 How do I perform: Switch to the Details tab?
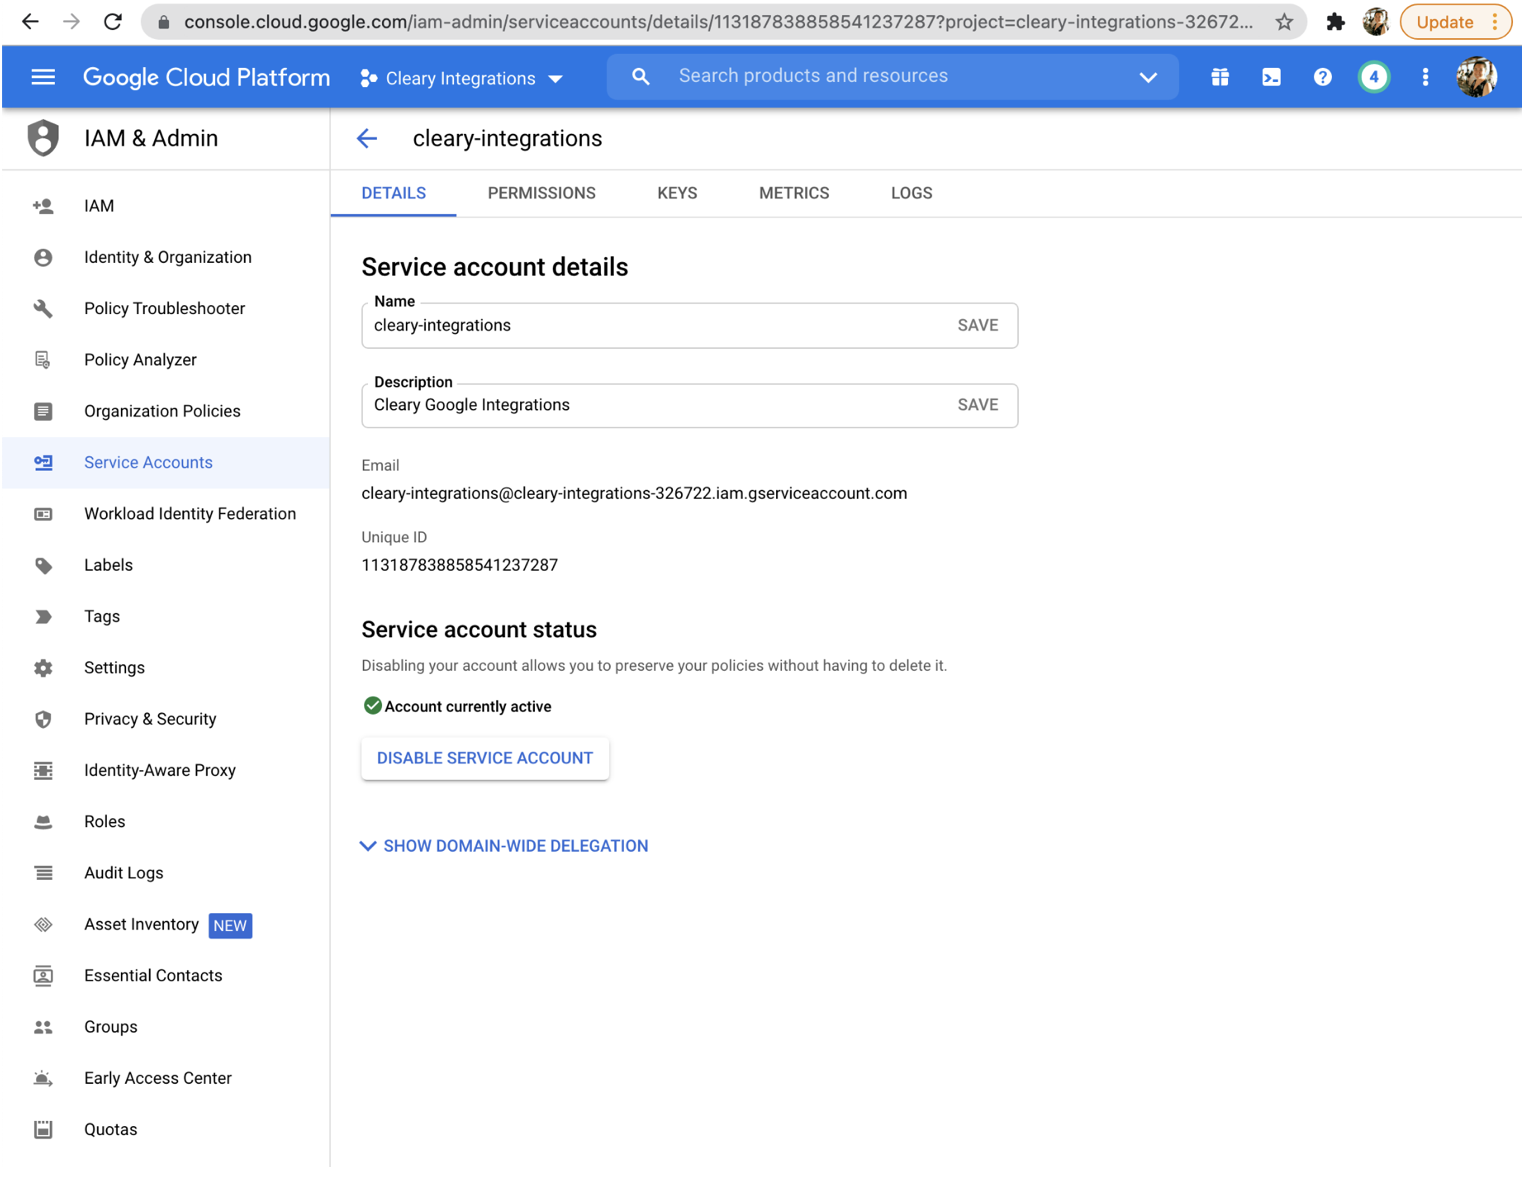(394, 194)
